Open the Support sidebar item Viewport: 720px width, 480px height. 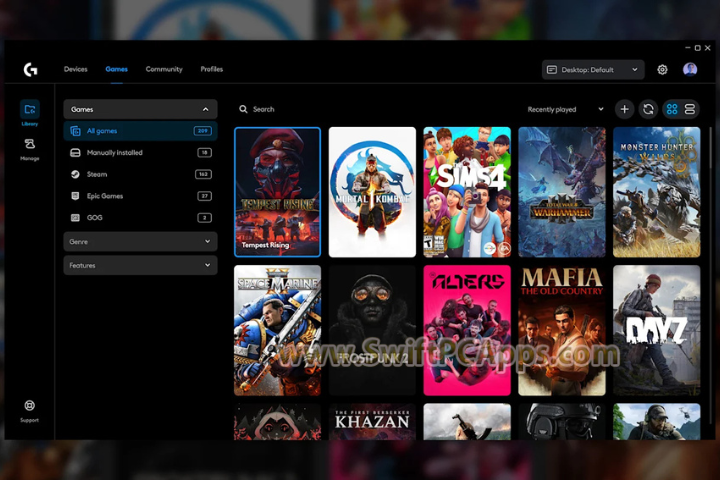click(x=29, y=411)
